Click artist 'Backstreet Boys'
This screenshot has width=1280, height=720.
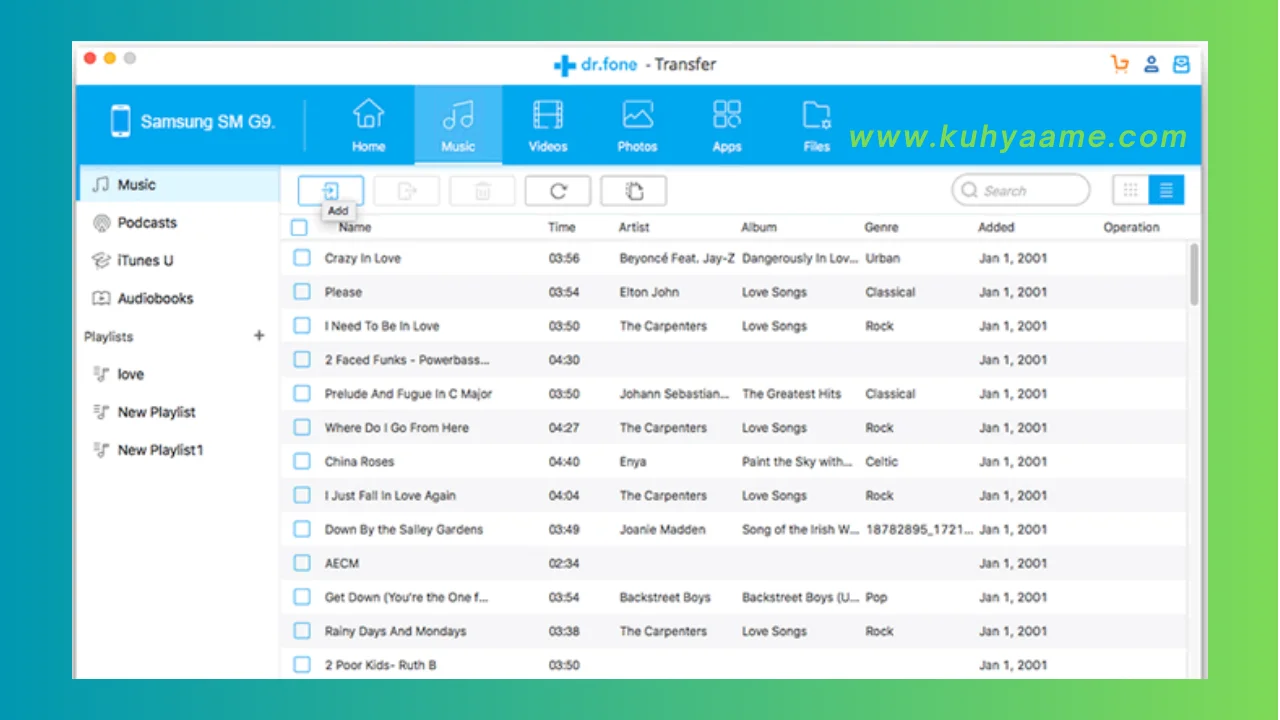665,598
